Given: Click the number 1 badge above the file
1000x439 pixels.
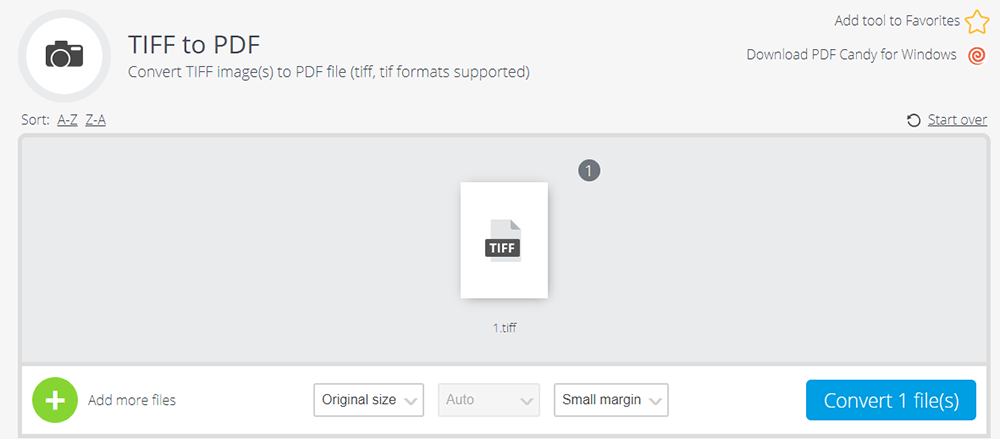Looking at the screenshot, I should click(589, 171).
